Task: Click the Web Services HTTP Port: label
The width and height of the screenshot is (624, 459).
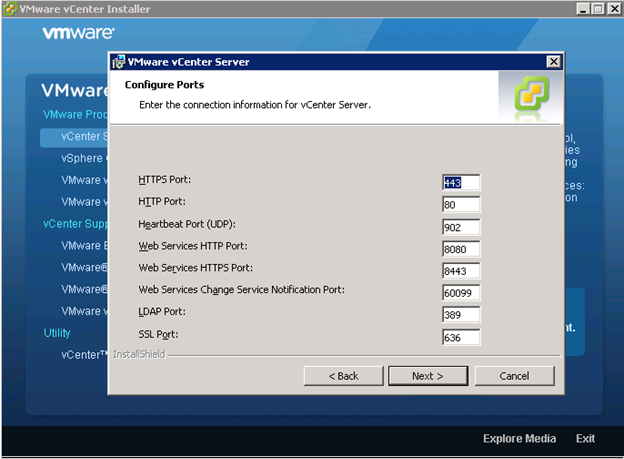Action: click(x=193, y=246)
